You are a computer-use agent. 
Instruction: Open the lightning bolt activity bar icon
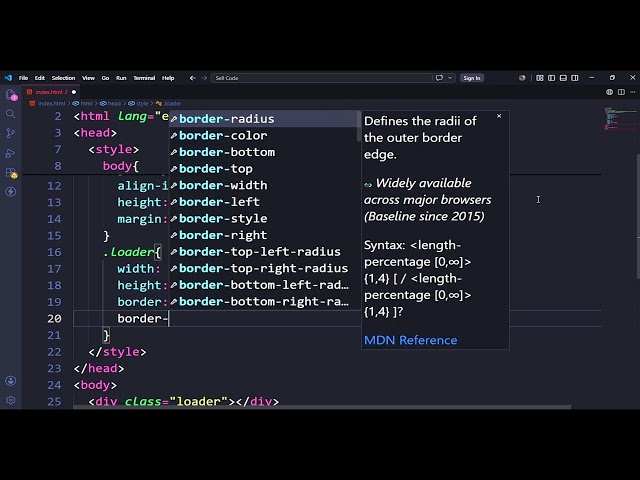(11, 191)
